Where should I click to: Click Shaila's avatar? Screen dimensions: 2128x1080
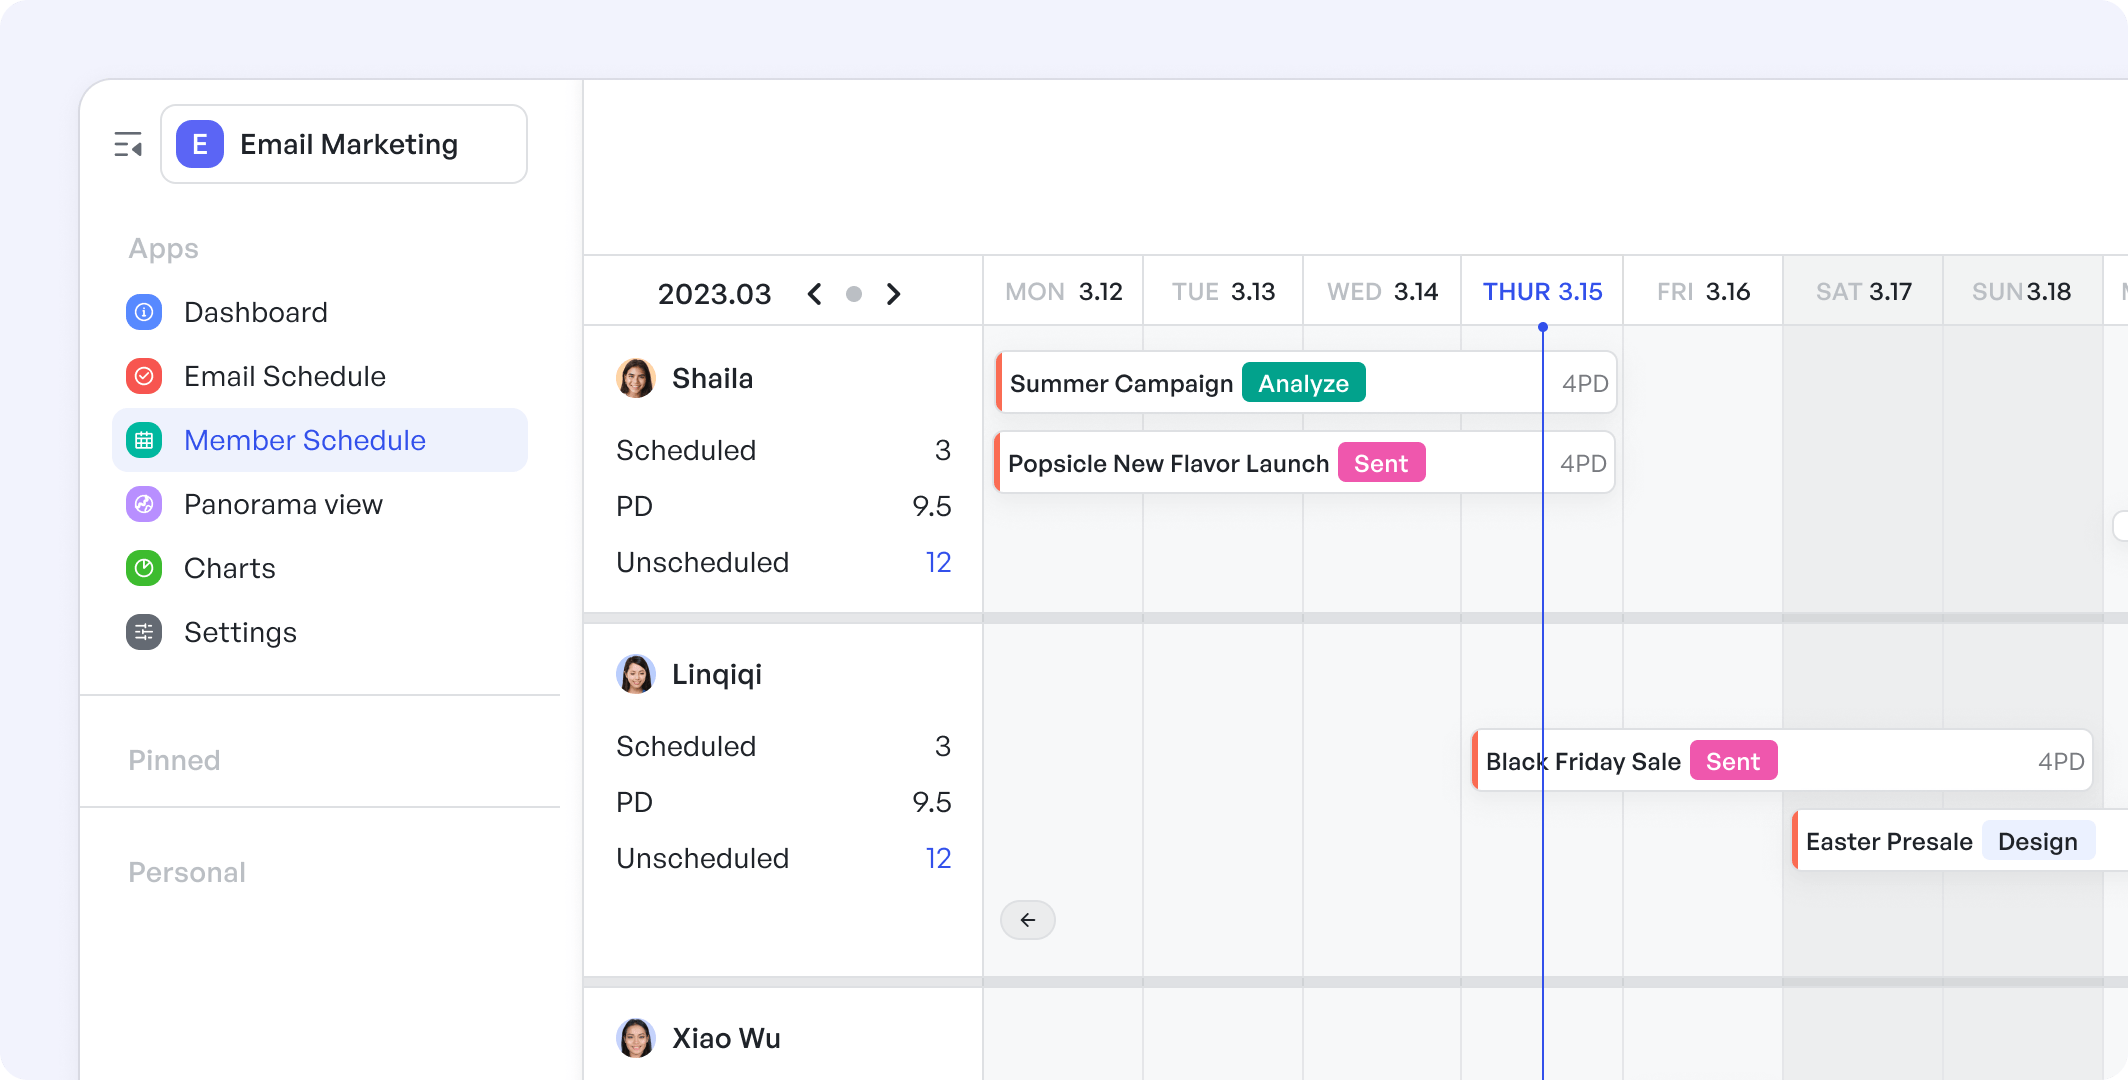[636, 378]
